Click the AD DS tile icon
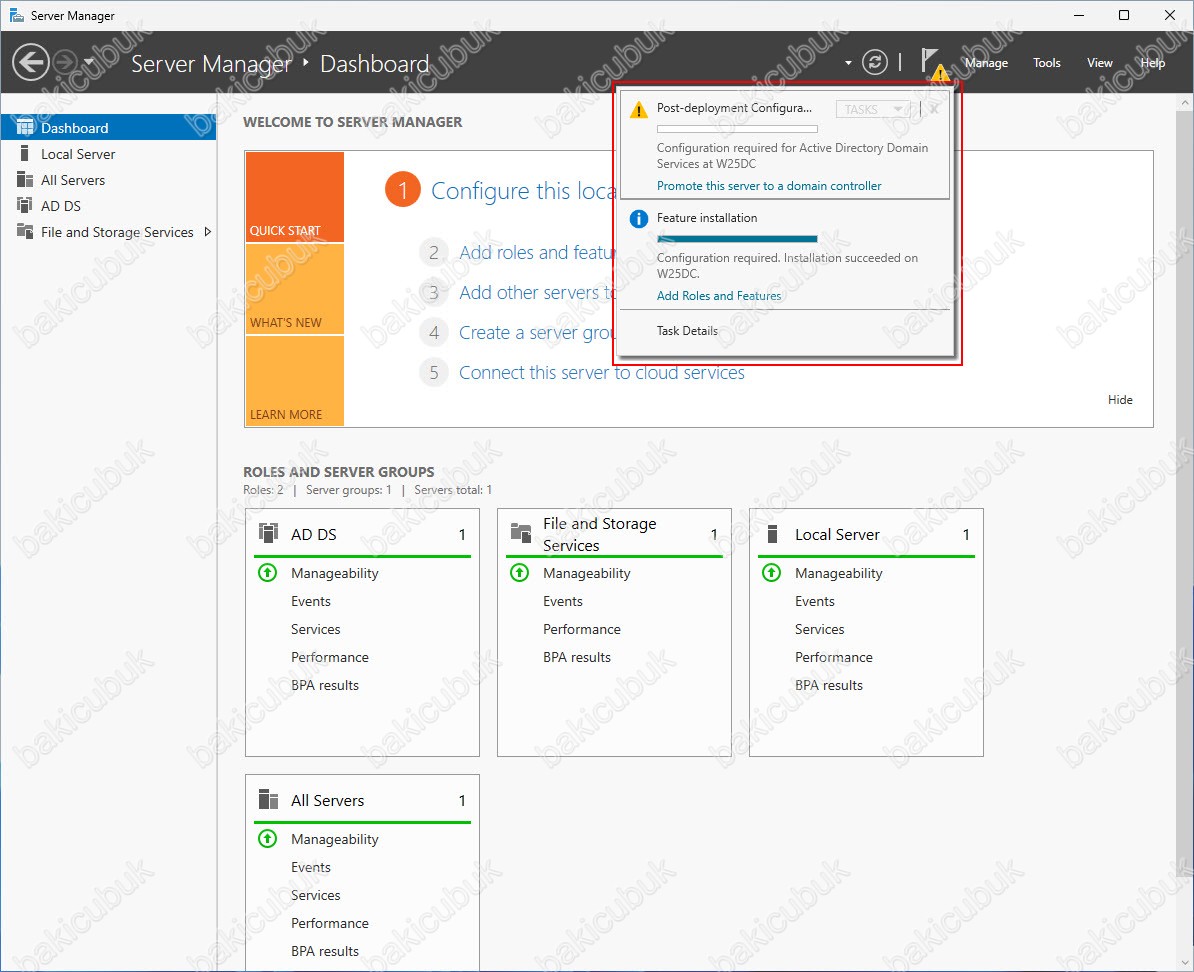This screenshot has height=972, width=1194. tap(268, 532)
